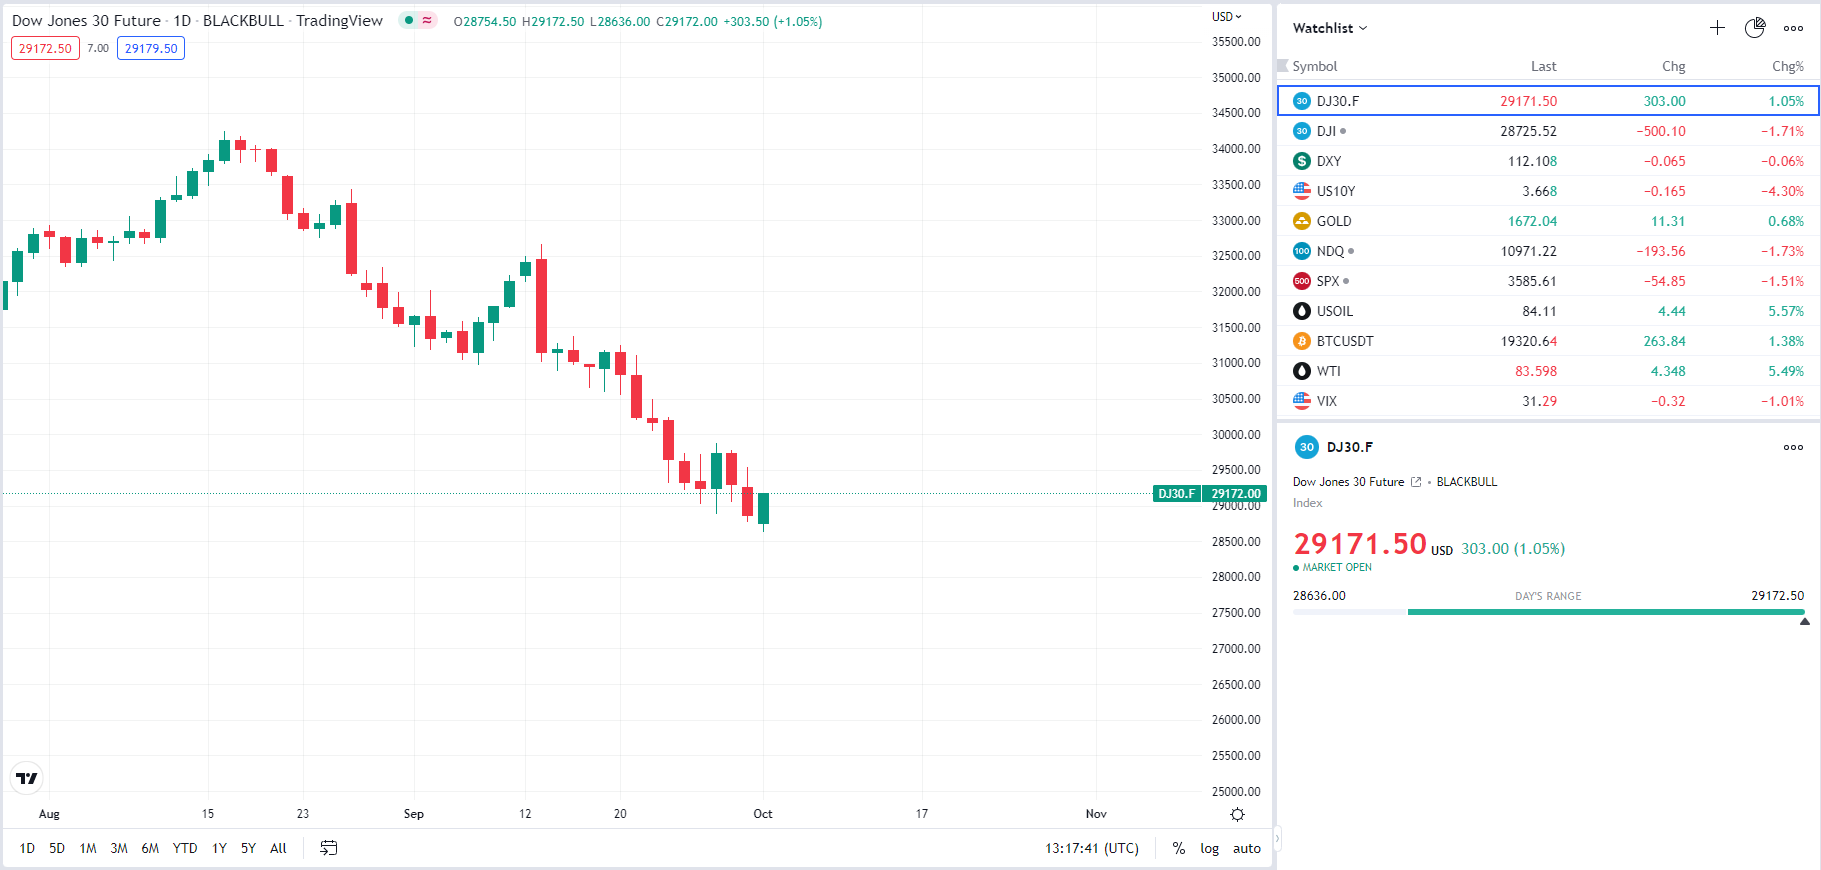
Task: Click the red sell price 29172.50 button
Action: point(45,48)
